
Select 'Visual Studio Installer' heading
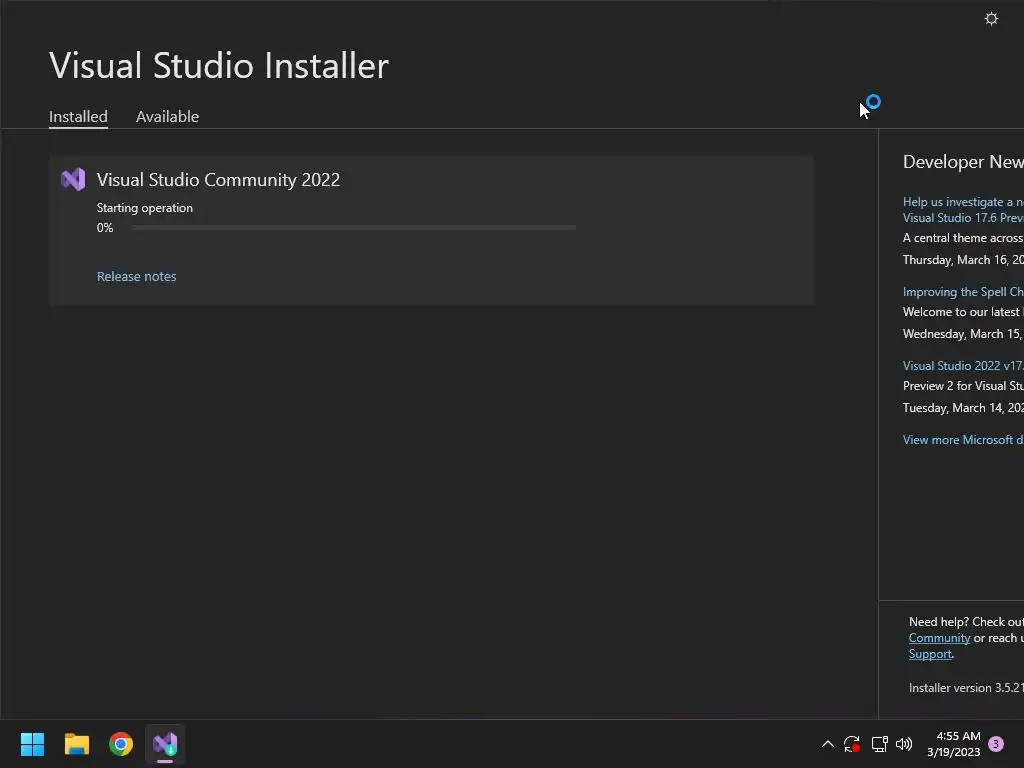pos(219,65)
